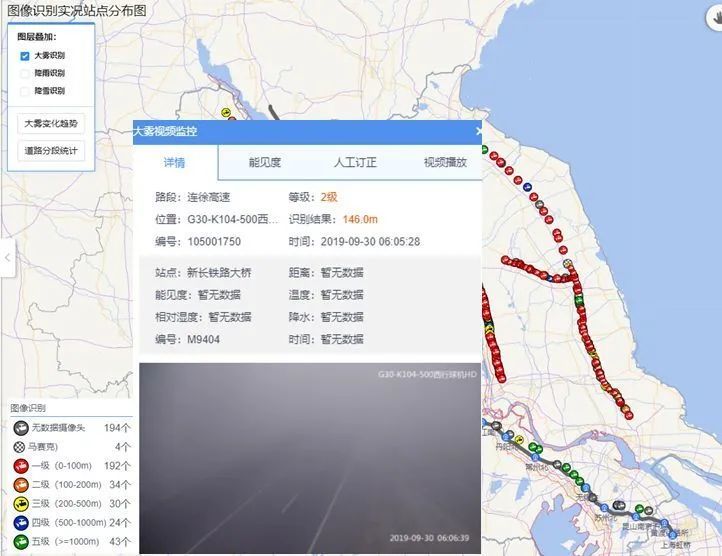Click the 一级 (0-100m) red legend icon
The image size is (722, 556).
pyautogui.click(x=21, y=466)
